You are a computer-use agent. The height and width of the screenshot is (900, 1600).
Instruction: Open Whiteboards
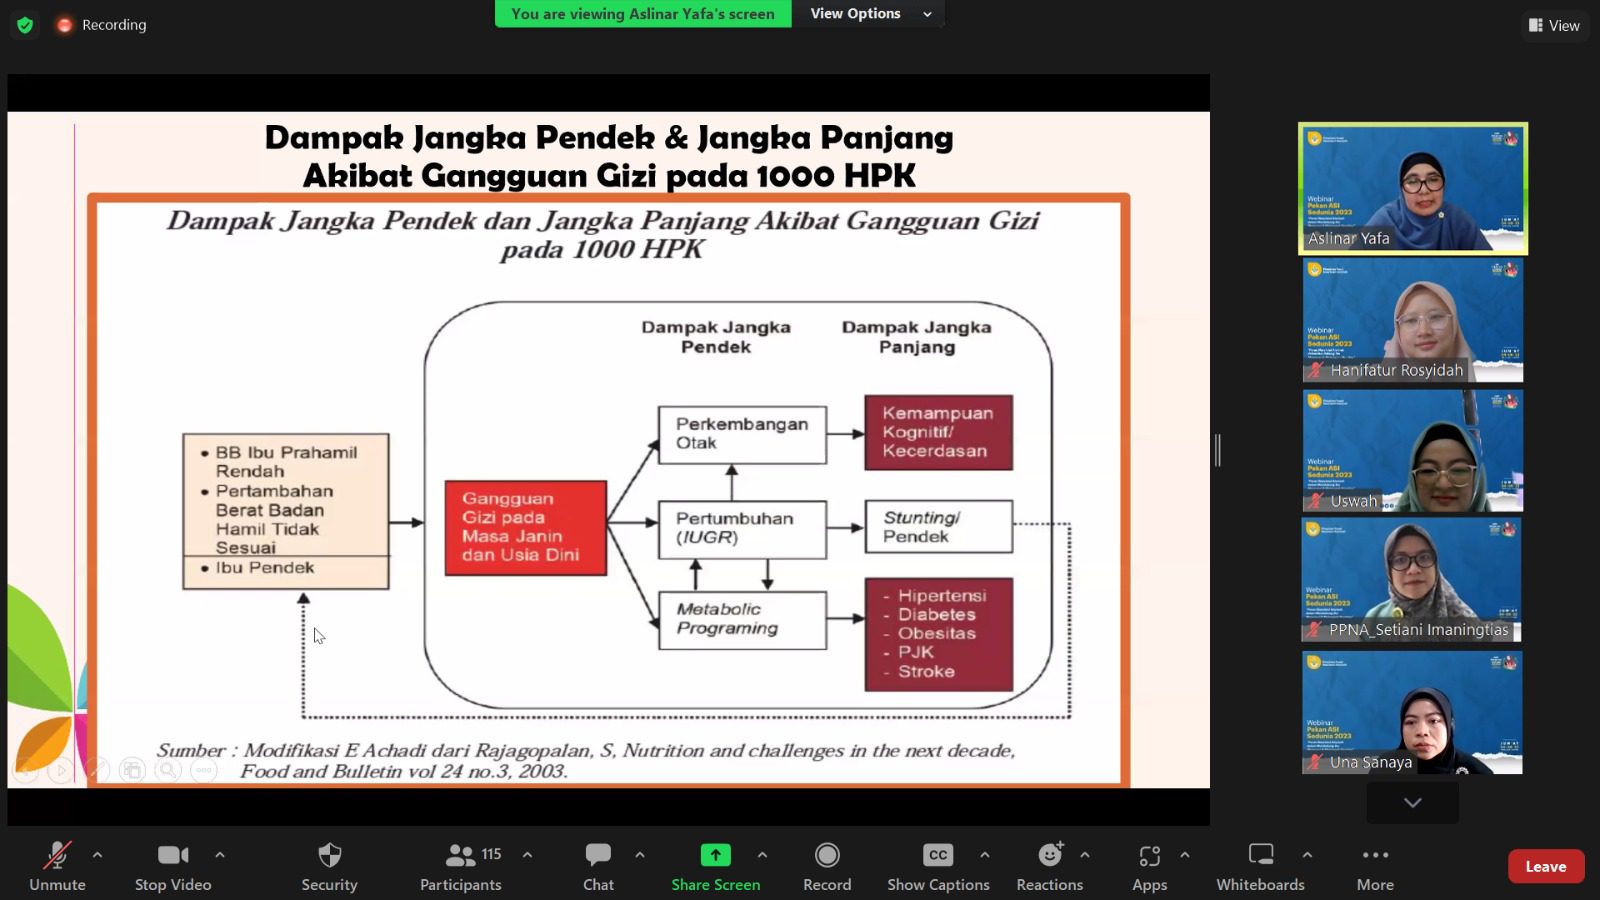tap(1261, 866)
